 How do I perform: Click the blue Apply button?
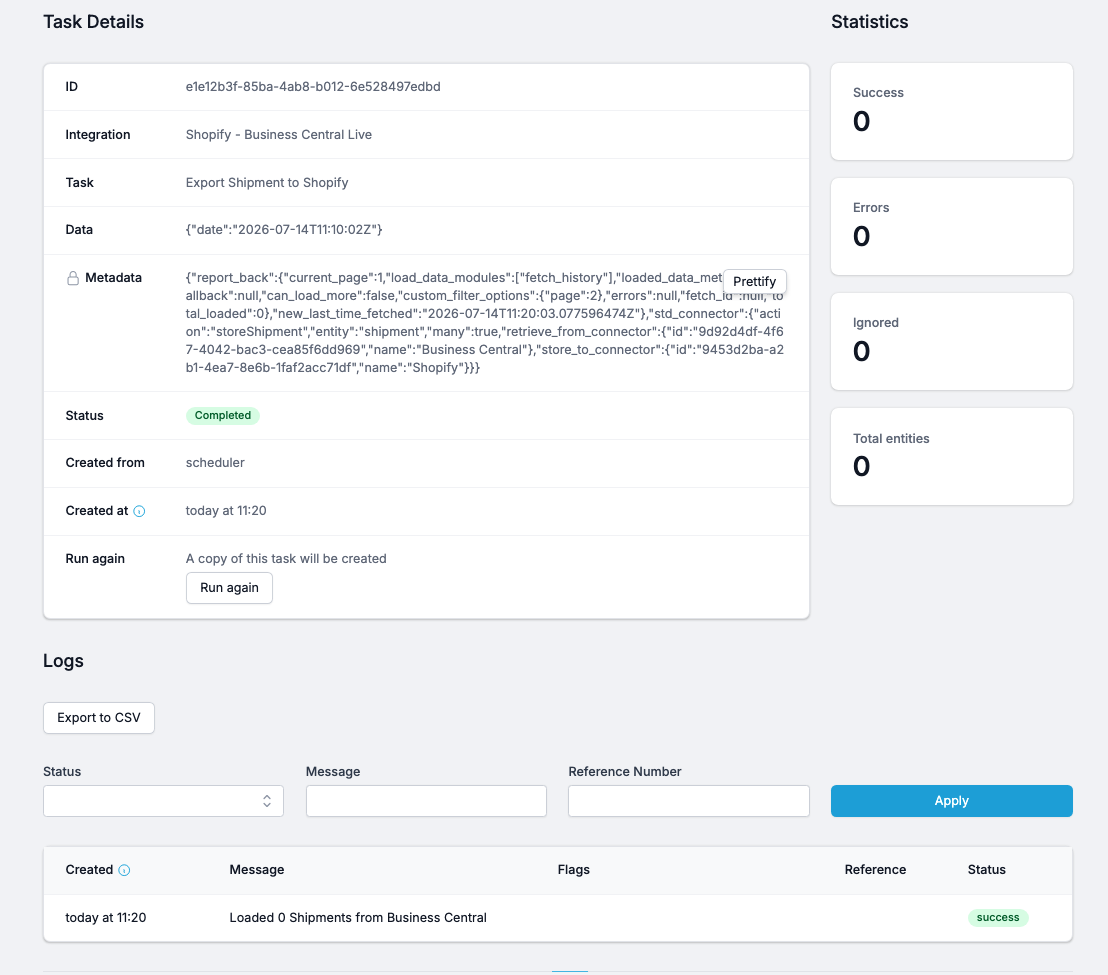[x=951, y=801]
